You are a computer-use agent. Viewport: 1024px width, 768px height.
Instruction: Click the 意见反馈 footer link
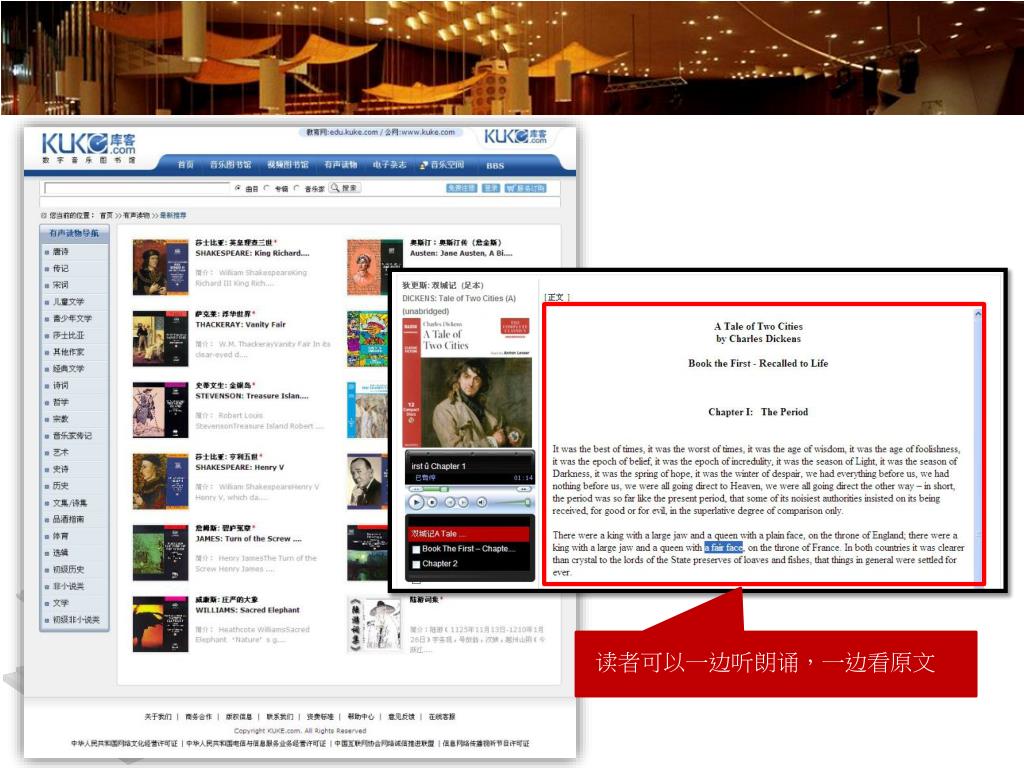tap(401, 716)
